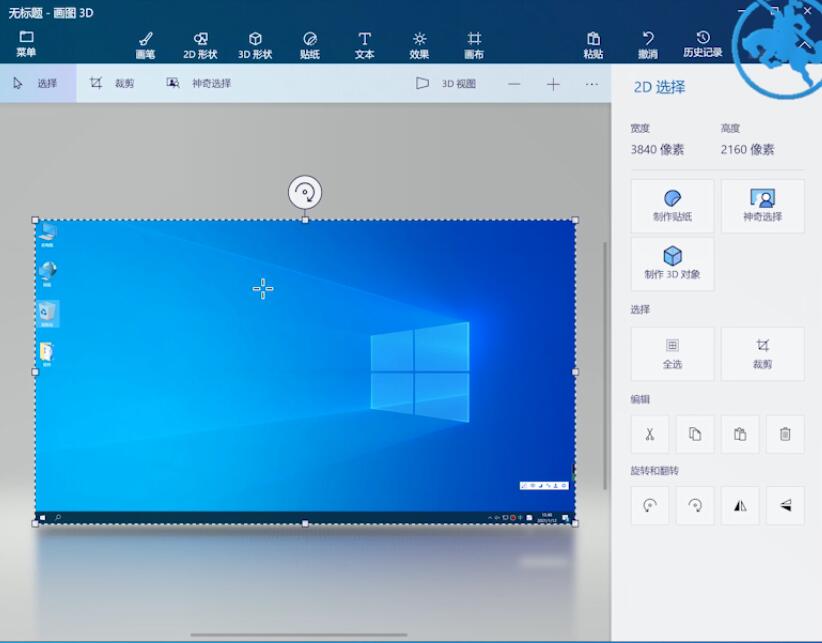Click the scissors cut icon under 编辑
The width and height of the screenshot is (822, 643).
tap(650, 434)
